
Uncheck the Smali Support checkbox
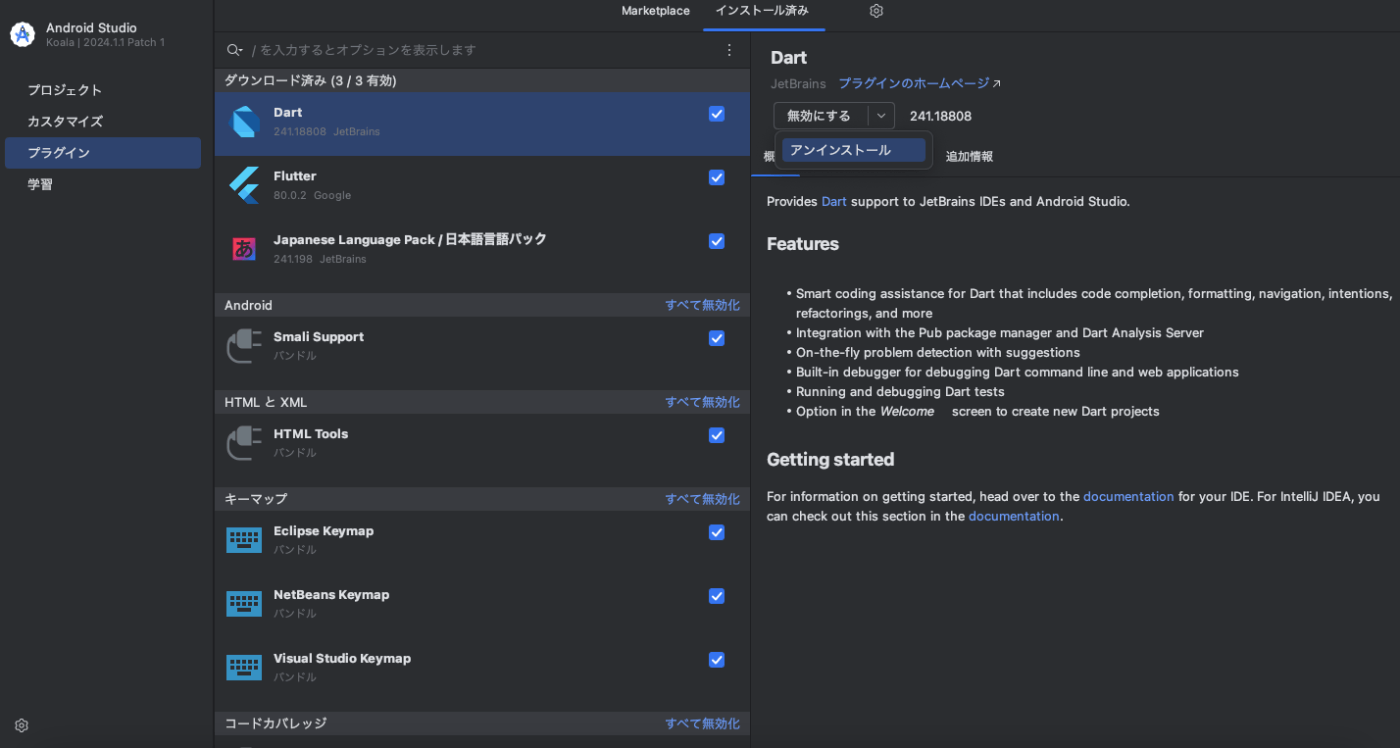716,338
